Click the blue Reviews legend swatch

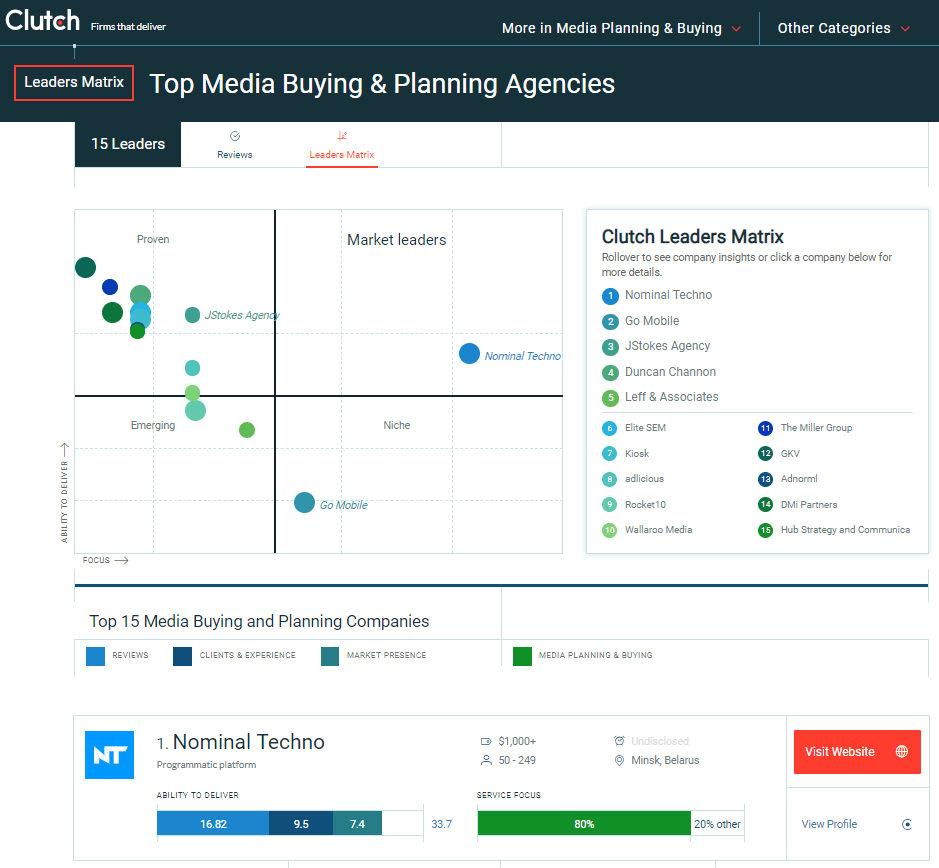tap(95, 657)
